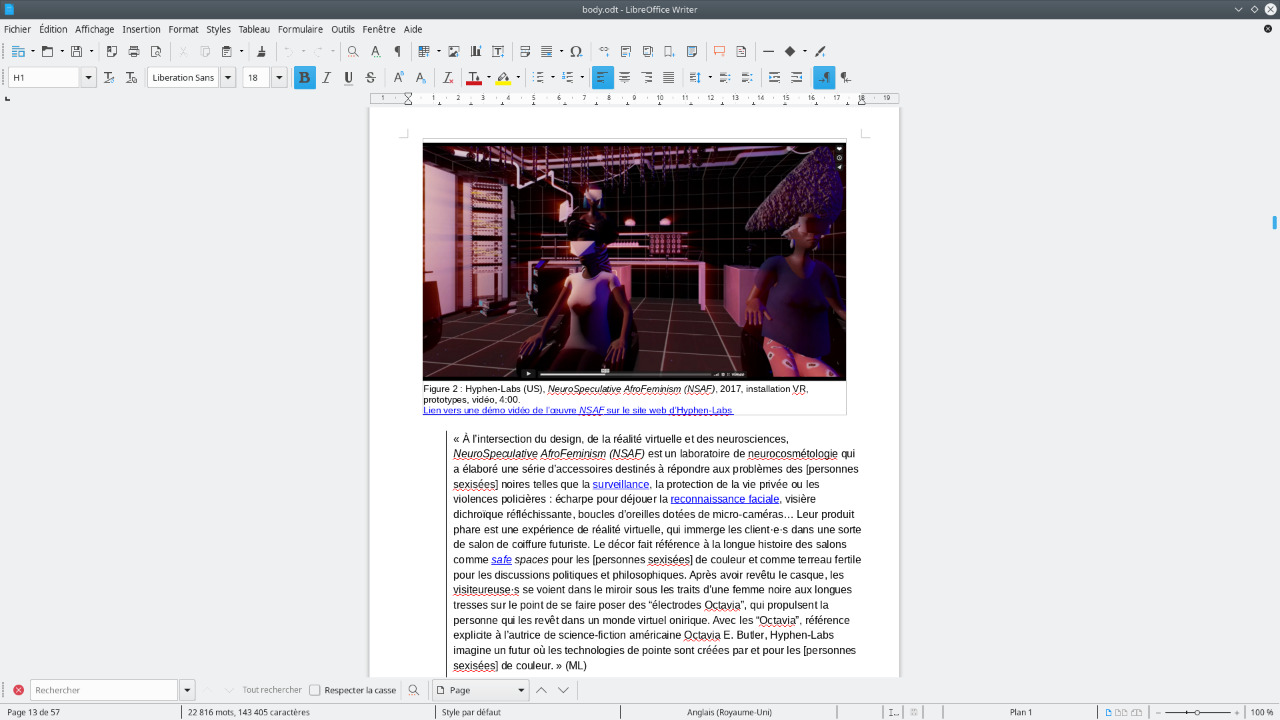Insert an image using the toolbar icon

[x=454, y=51]
